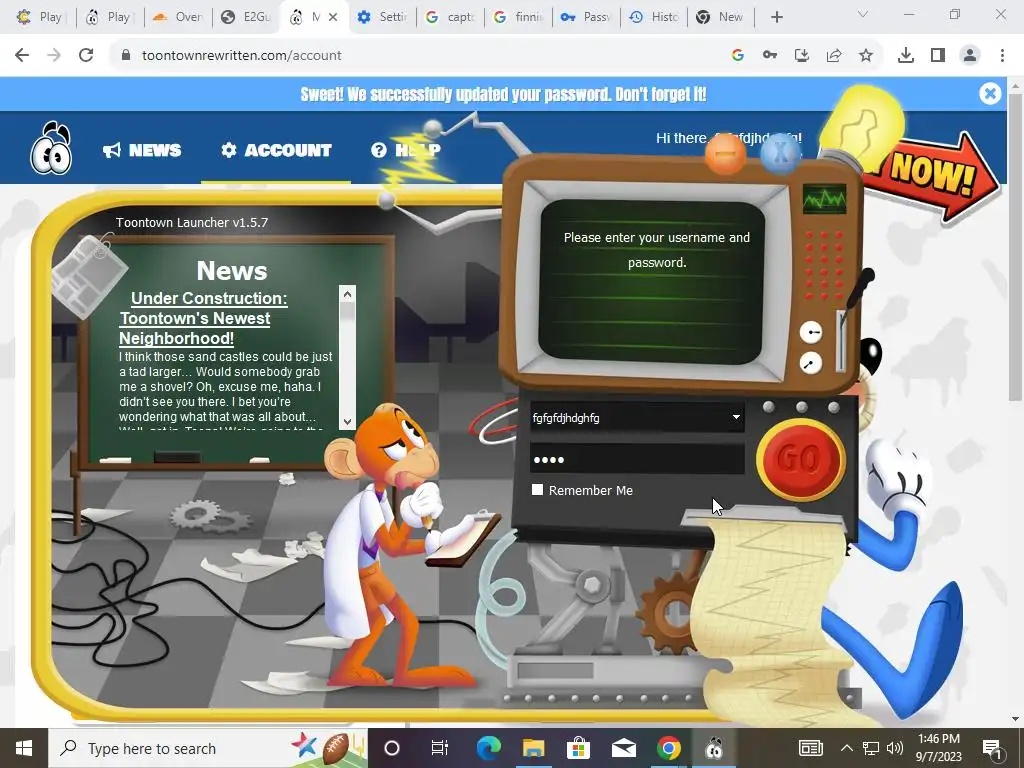Open Cortana circle icon on taskbar
This screenshot has height=768, width=1024.
392,748
